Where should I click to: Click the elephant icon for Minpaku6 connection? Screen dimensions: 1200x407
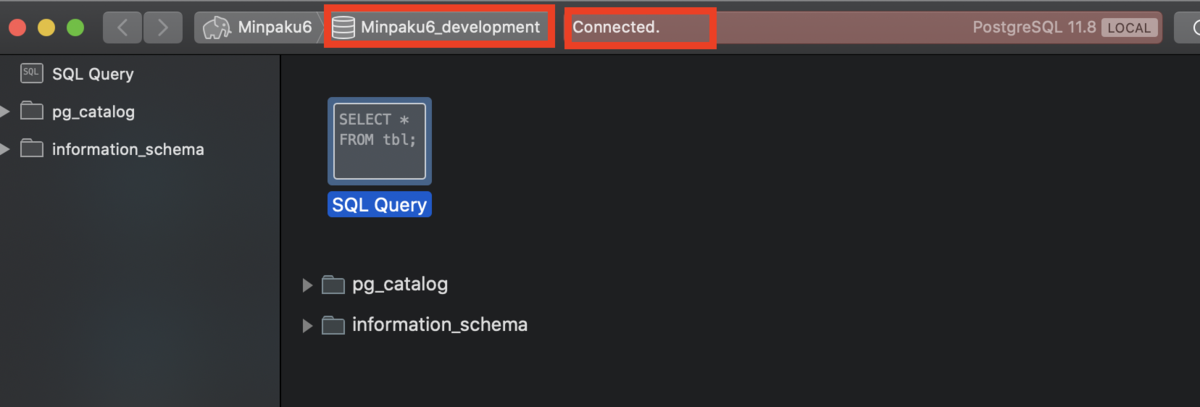(216, 28)
